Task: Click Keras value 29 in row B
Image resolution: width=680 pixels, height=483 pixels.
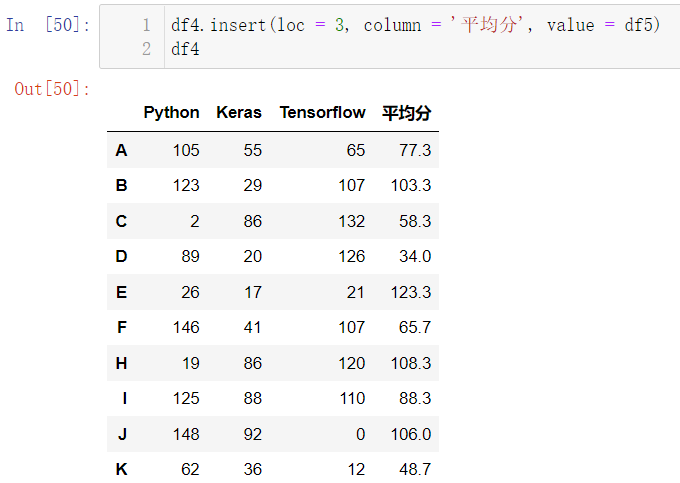Action: pyautogui.click(x=252, y=186)
